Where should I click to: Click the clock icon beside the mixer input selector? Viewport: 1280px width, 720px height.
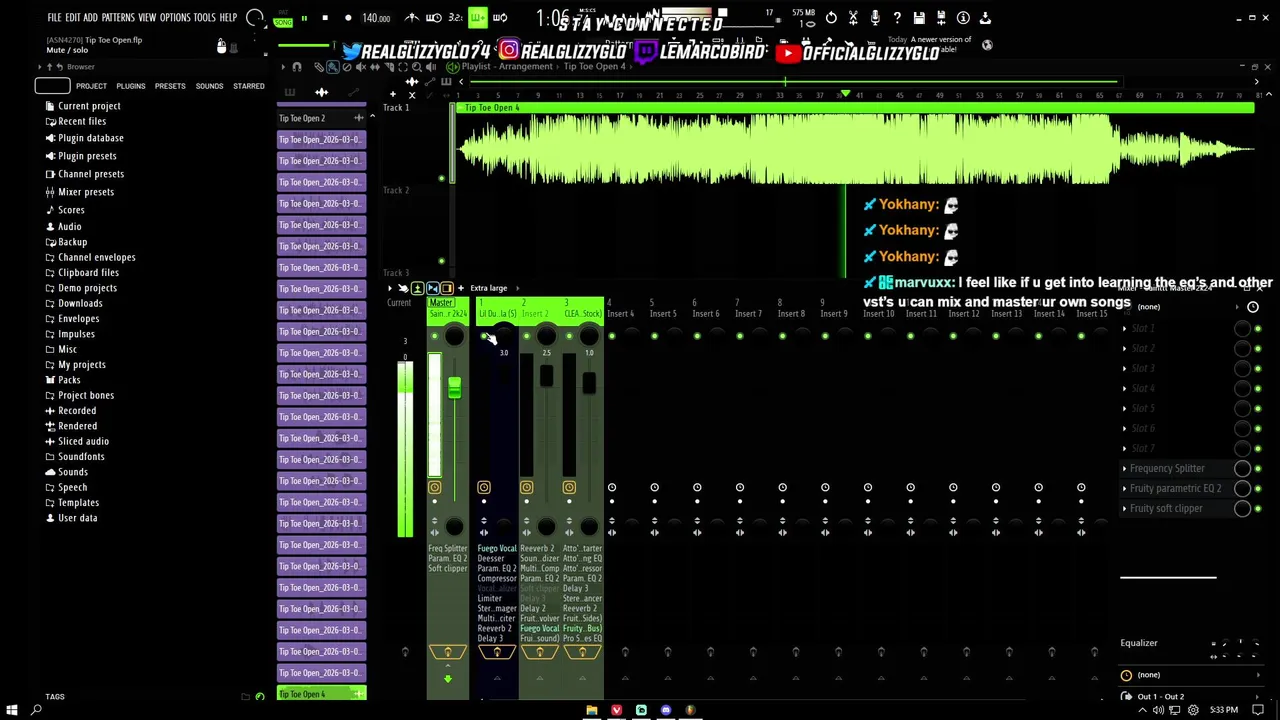point(1253,307)
